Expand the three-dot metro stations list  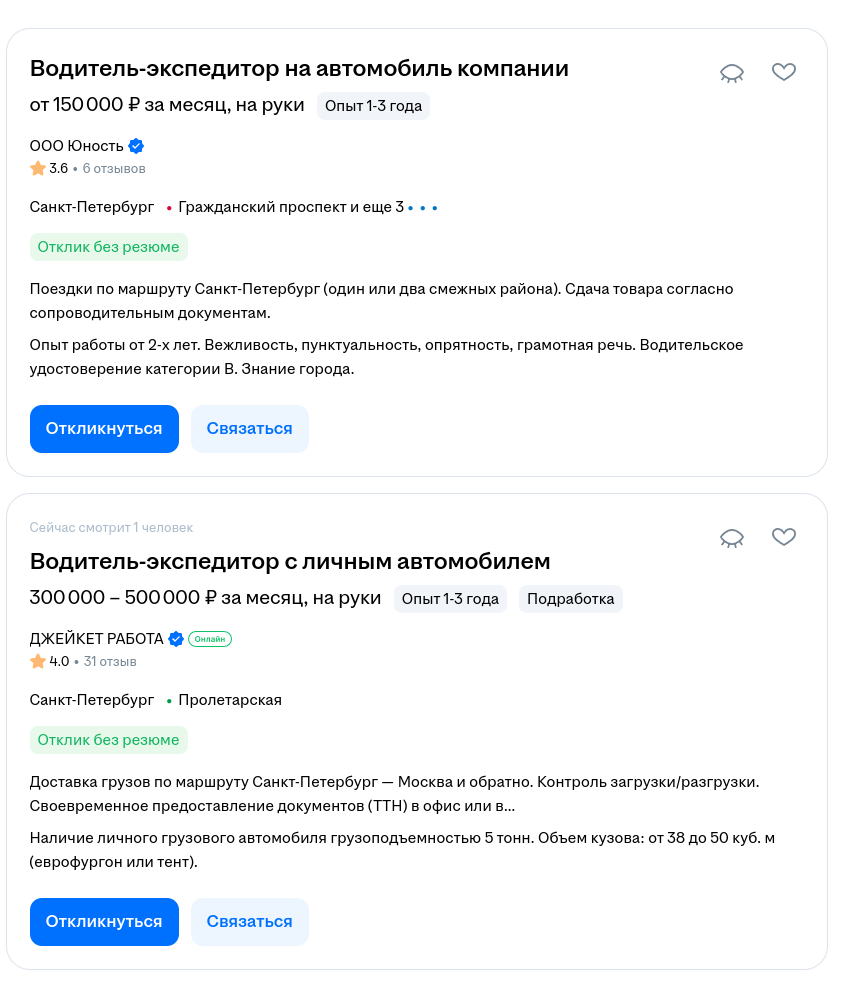pos(423,208)
